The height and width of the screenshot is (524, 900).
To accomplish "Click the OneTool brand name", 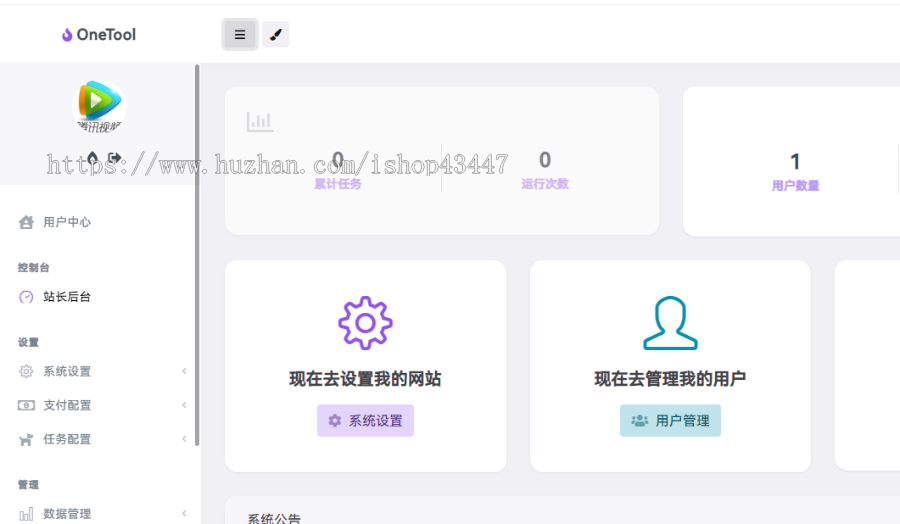I will tap(106, 35).
